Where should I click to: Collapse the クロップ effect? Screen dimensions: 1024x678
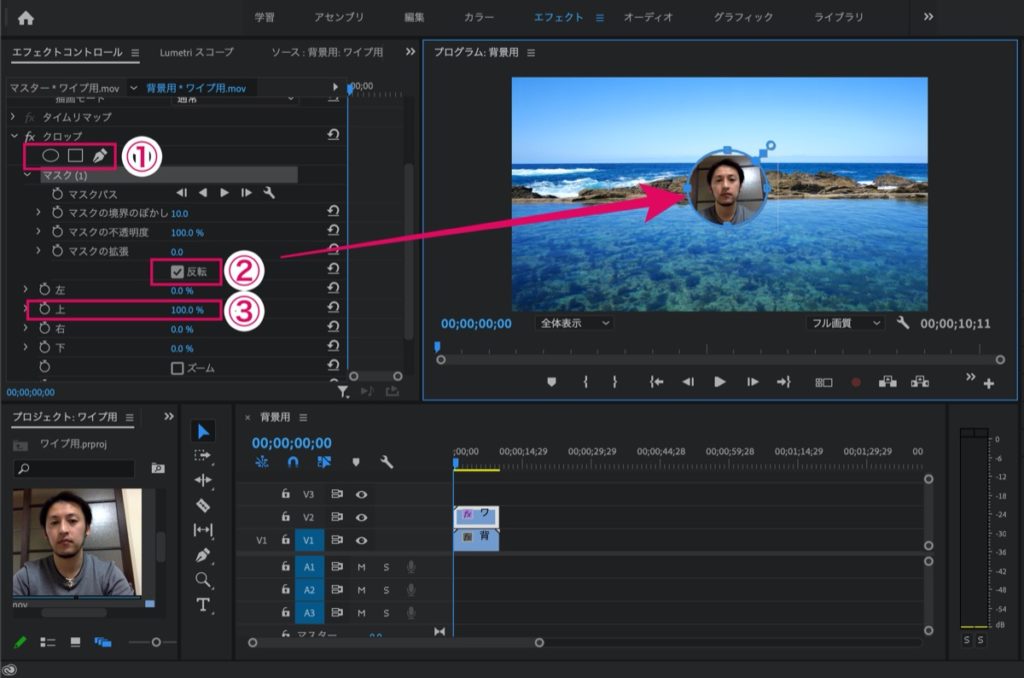14,136
